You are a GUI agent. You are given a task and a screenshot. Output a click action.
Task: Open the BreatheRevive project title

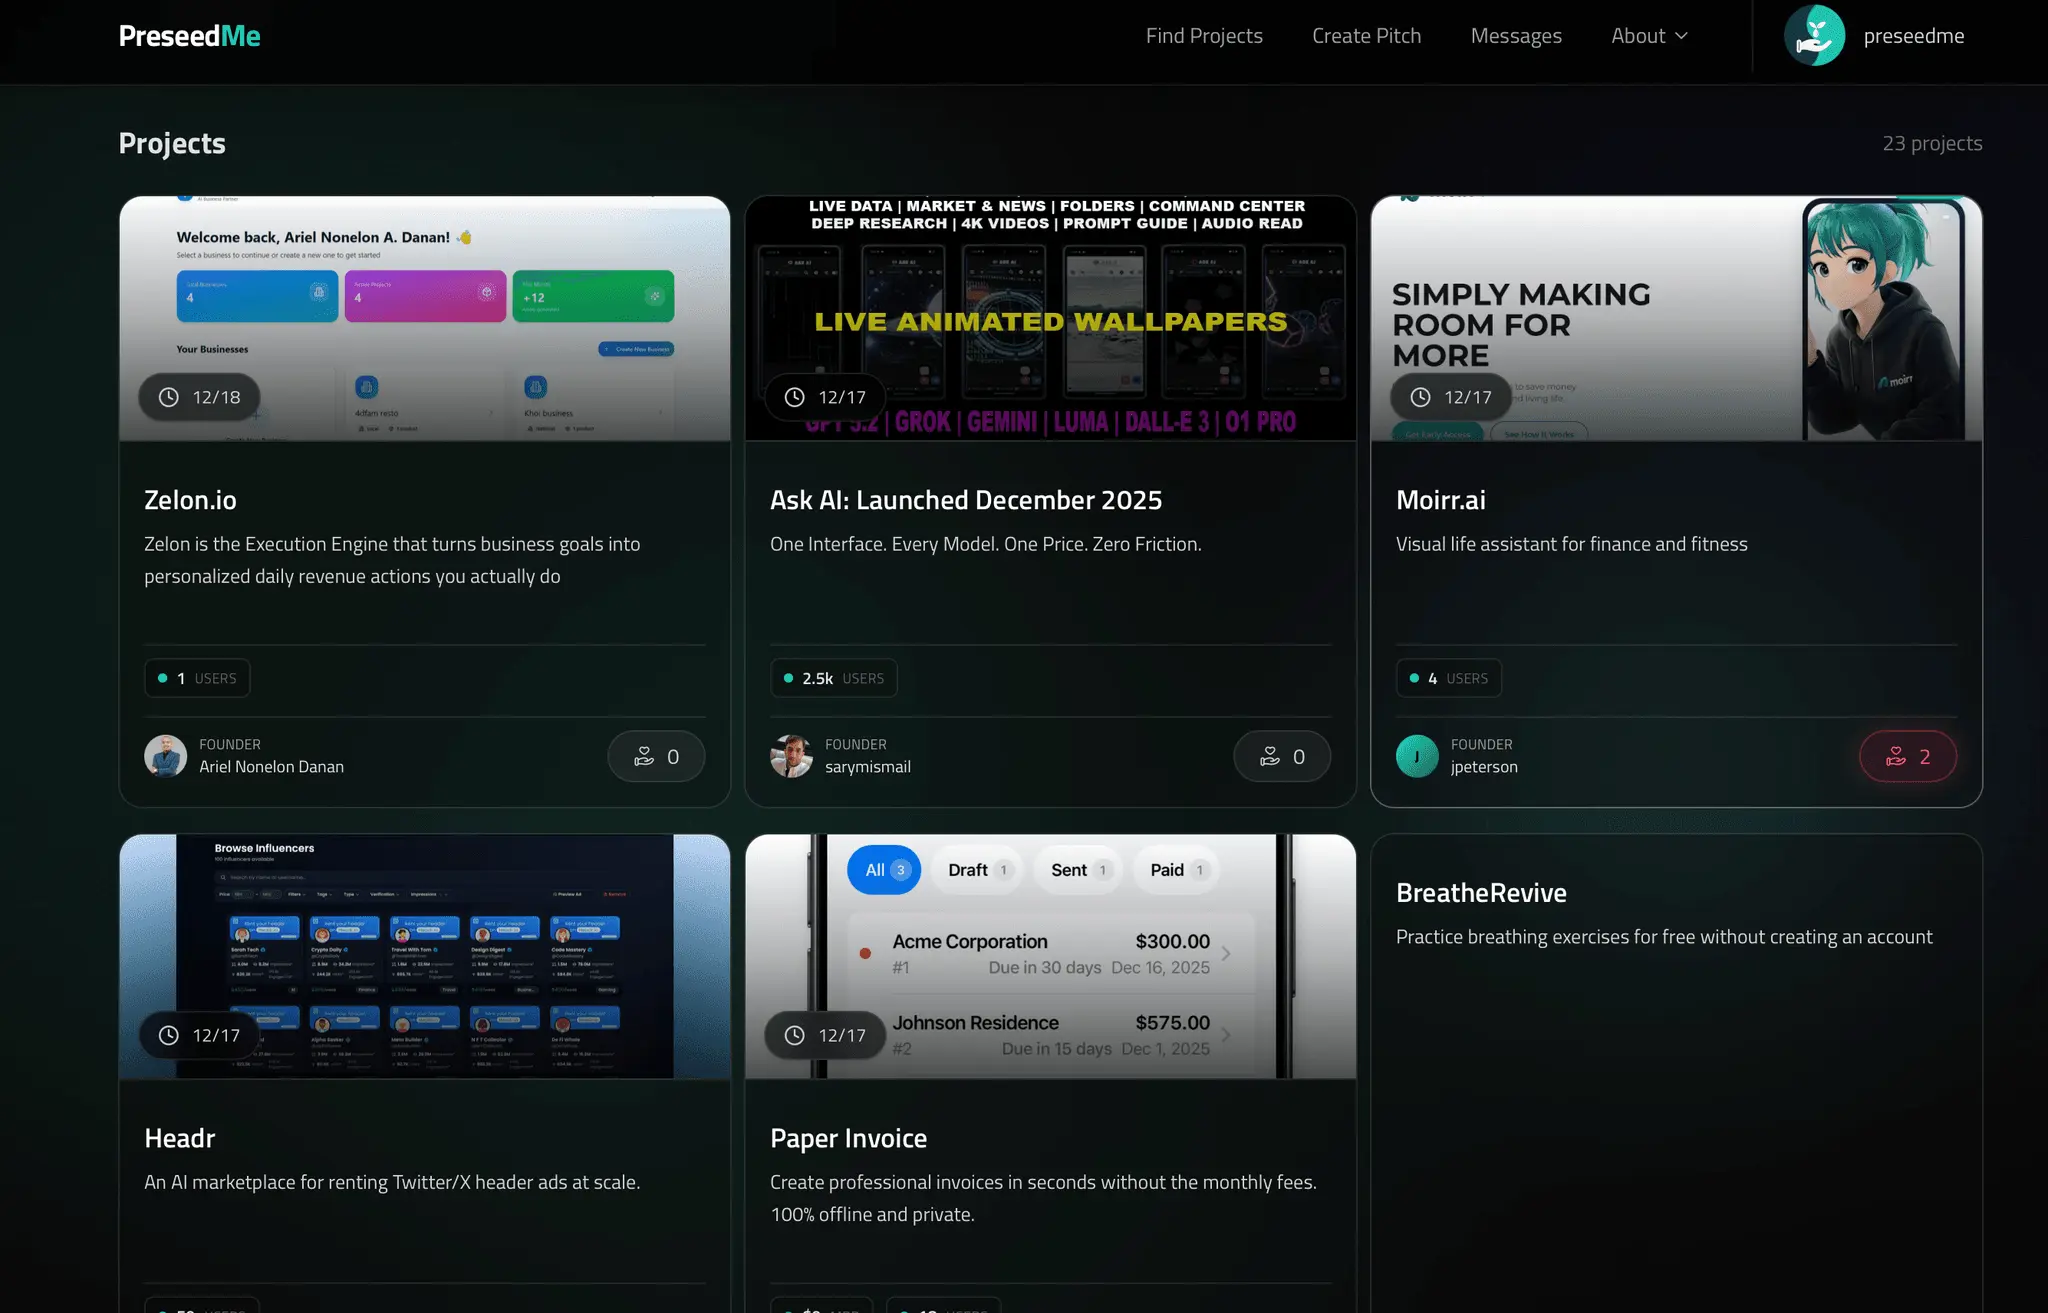(x=1481, y=893)
